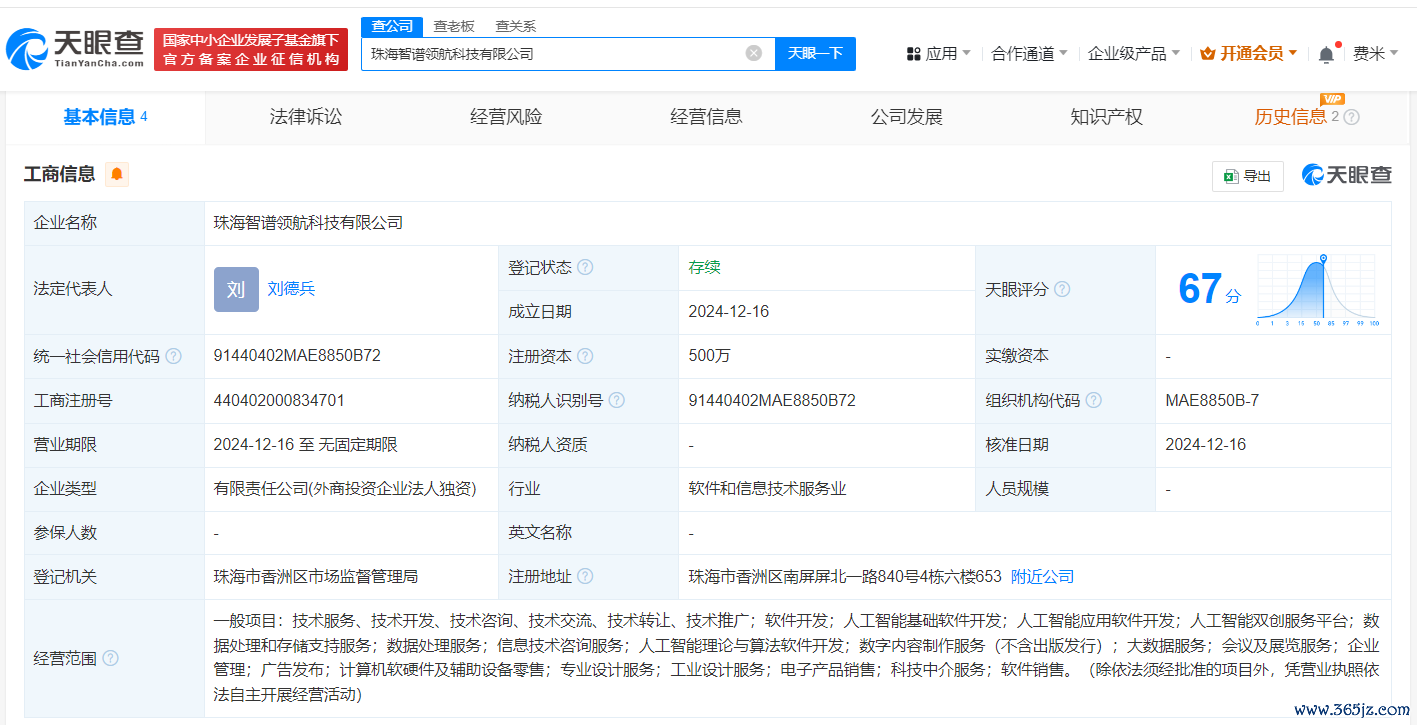Click help icon next to 登记状态
Screen dimensions: 1417x725
(x=585, y=268)
